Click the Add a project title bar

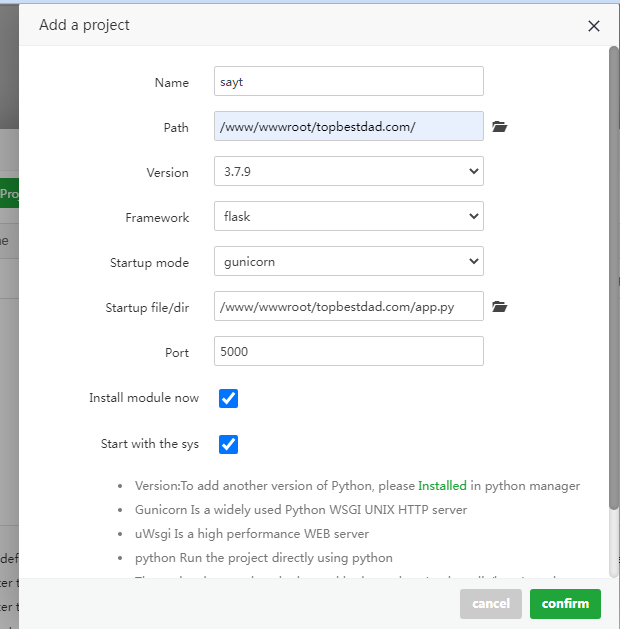click(x=300, y=25)
